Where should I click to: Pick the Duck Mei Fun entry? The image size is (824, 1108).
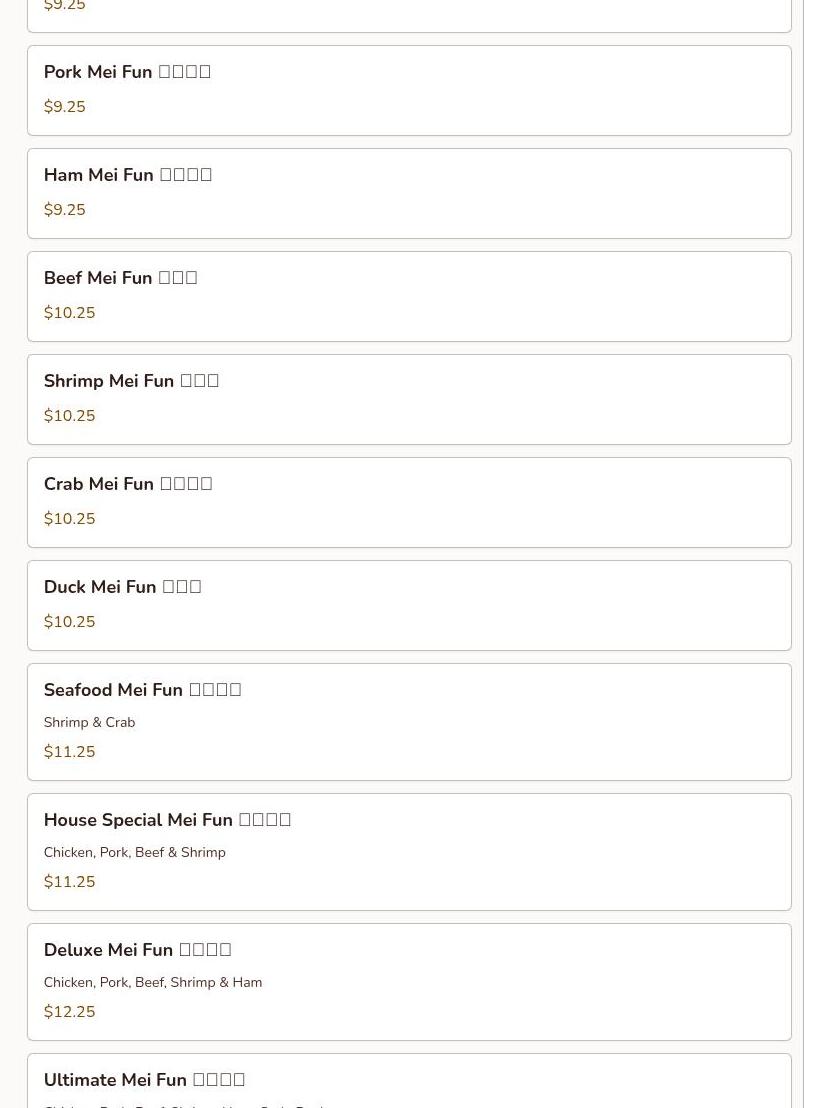122,587
